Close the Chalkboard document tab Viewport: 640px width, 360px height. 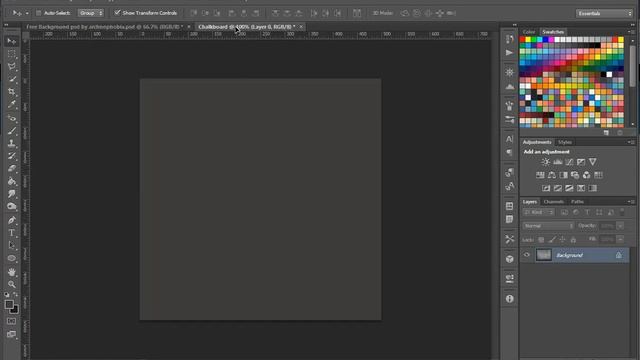pos(301,27)
